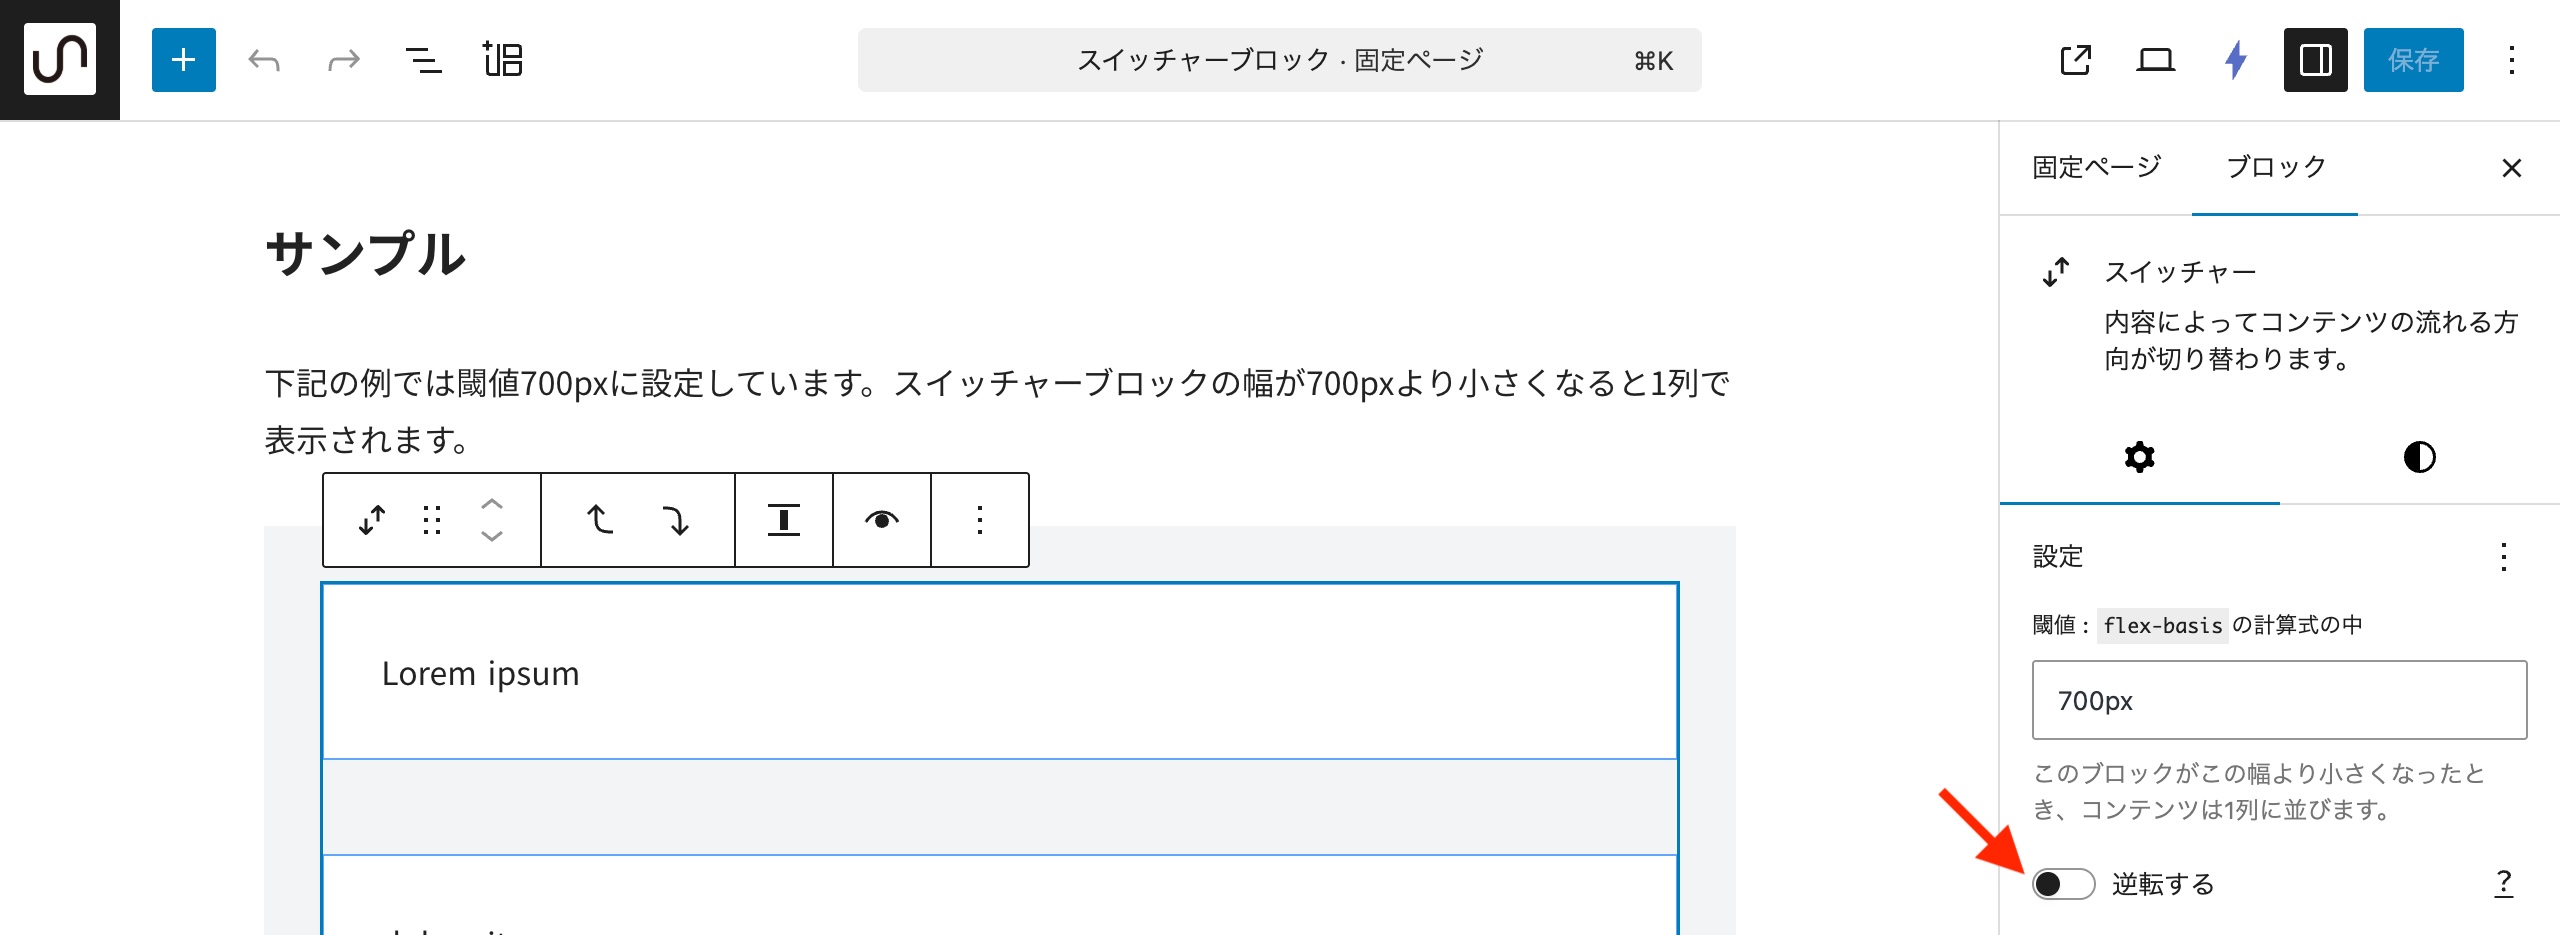This screenshot has height=935, width=2560.
Task: Click the eye visibility icon in block toolbar
Action: [x=882, y=520]
